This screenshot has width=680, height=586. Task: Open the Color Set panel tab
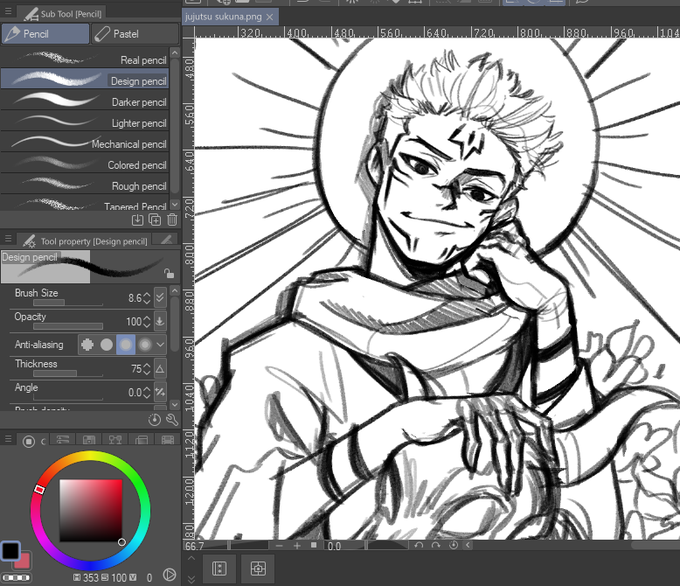[89, 440]
